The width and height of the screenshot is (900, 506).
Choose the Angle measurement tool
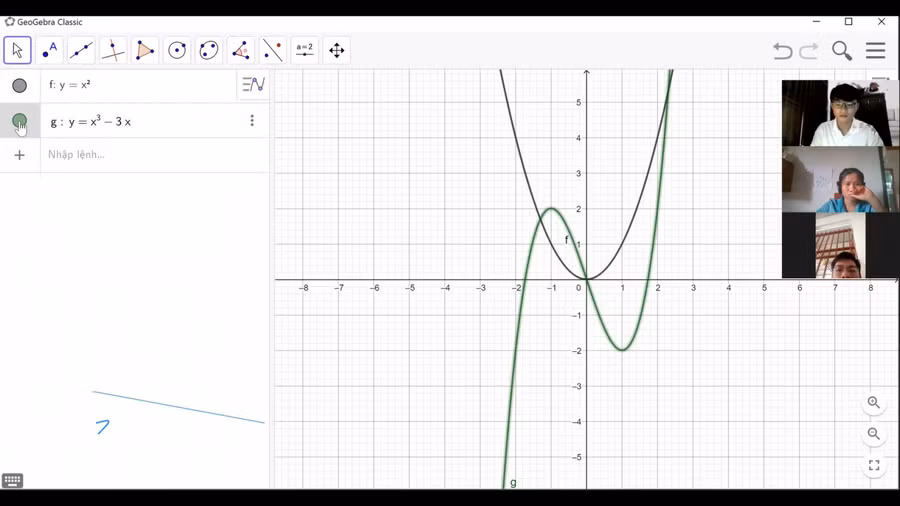point(241,50)
